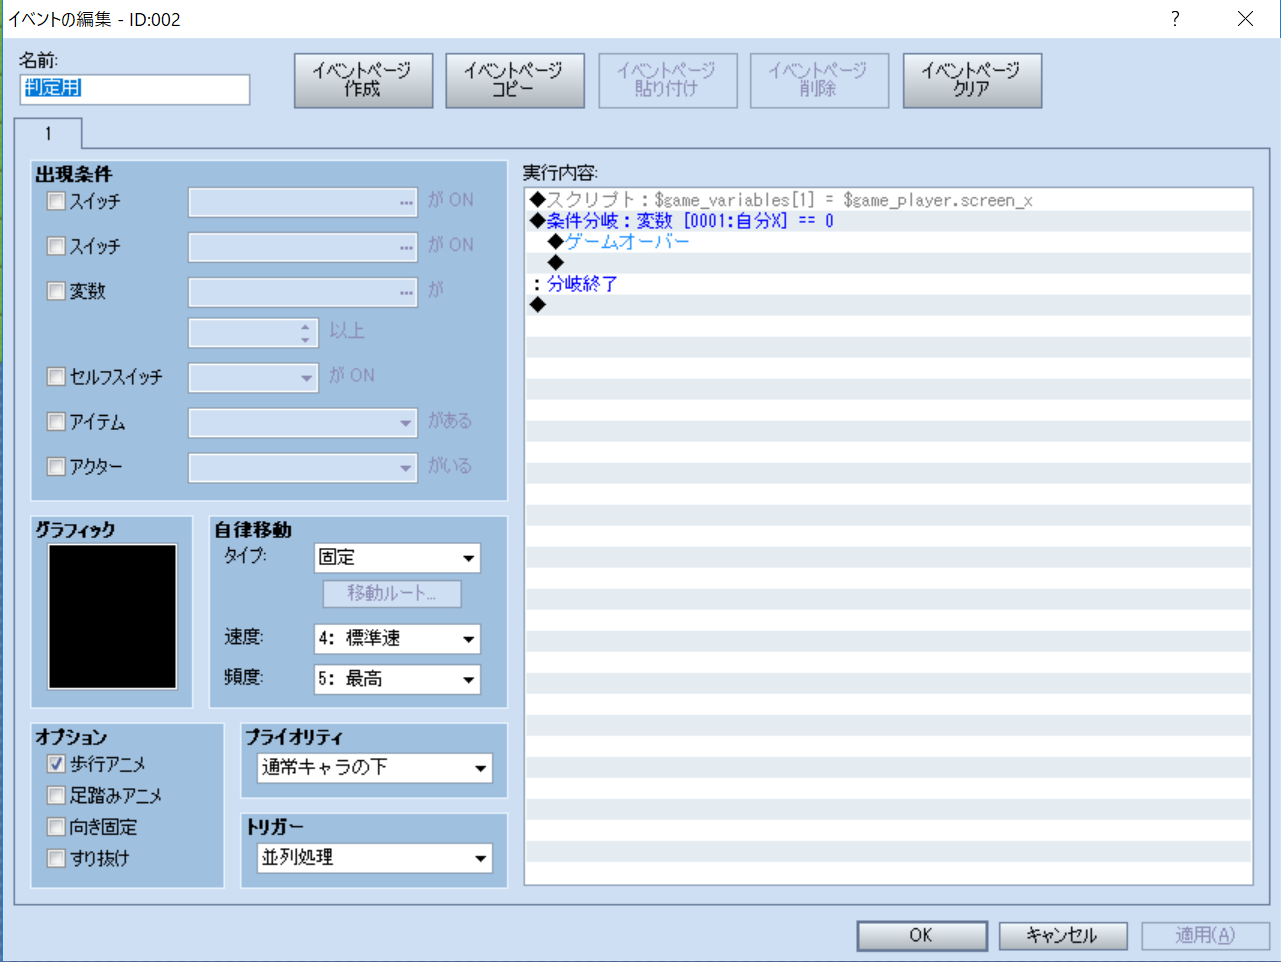This screenshot has height=962, width=1281.
Task: Check the すり抜け option
Action: [56, 858]
